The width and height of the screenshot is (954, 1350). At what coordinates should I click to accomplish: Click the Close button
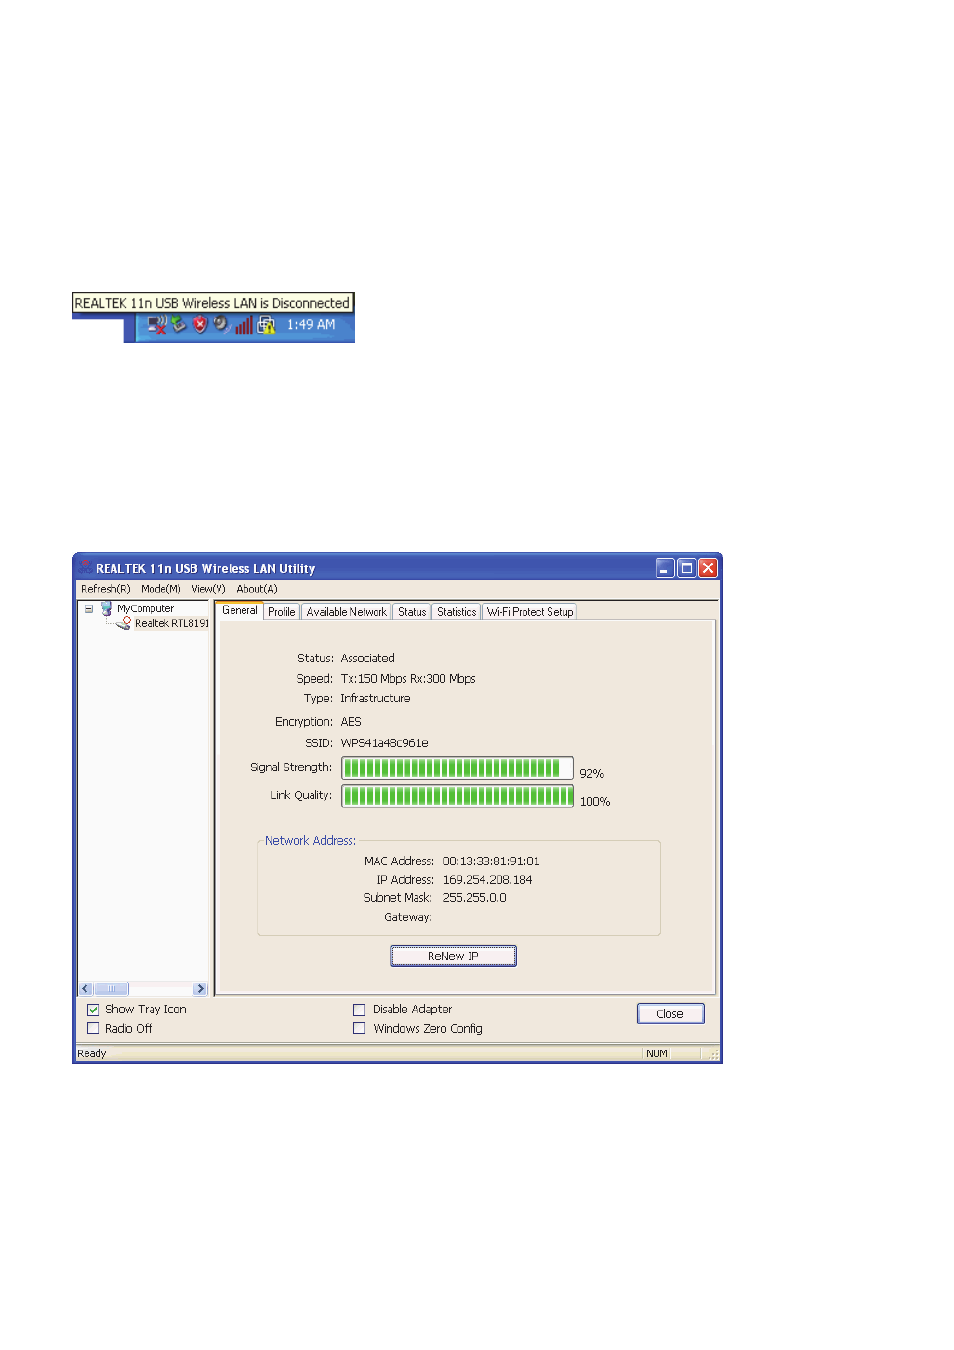pos(670,1013)
